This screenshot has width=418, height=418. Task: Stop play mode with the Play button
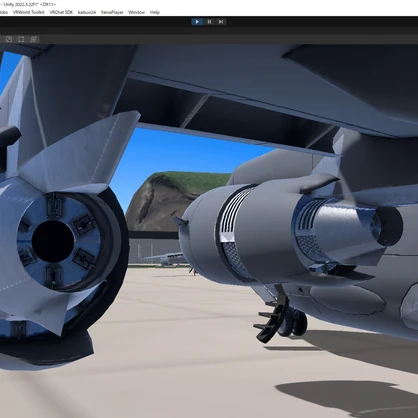[197, 22]
